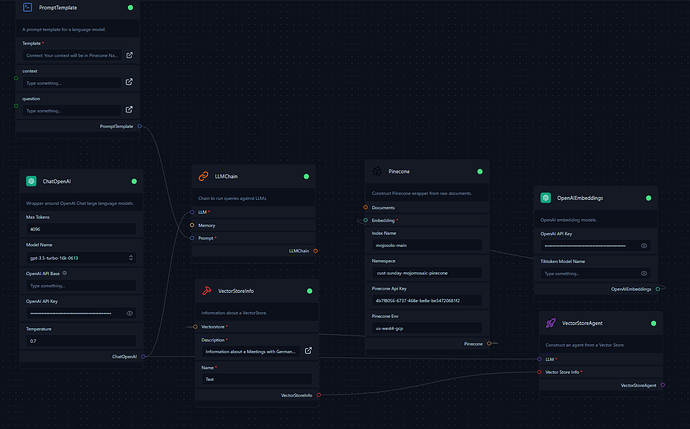Show ChatOpenAI API key with eye icon
The image size is (690, 429).
(129, 313)
